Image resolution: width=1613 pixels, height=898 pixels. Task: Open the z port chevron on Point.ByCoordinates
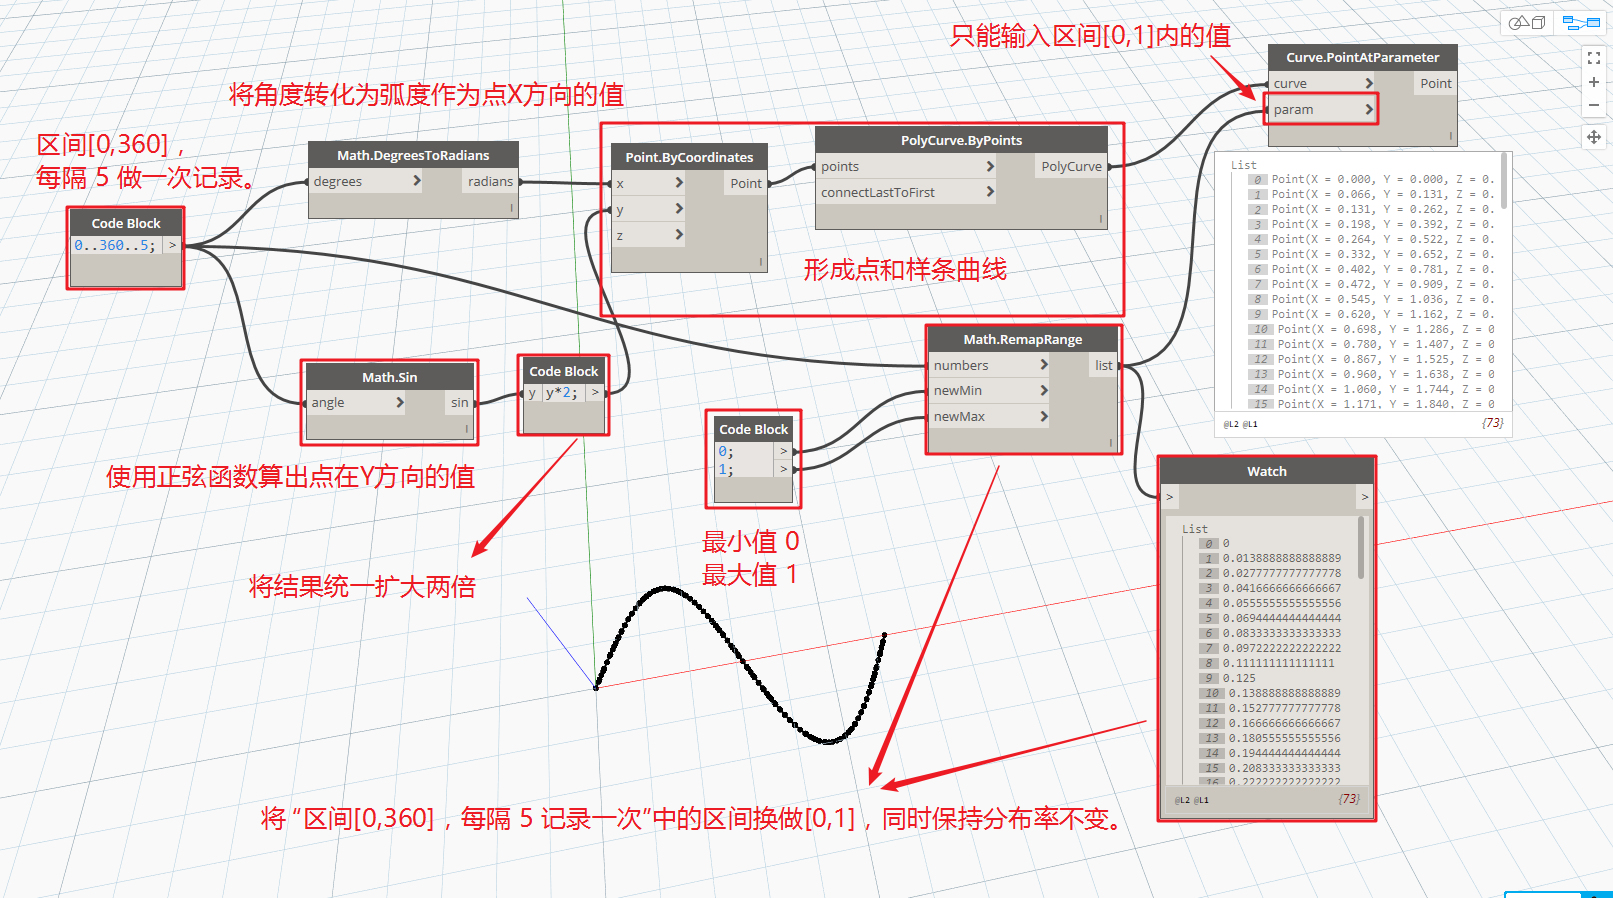point(679,235)
